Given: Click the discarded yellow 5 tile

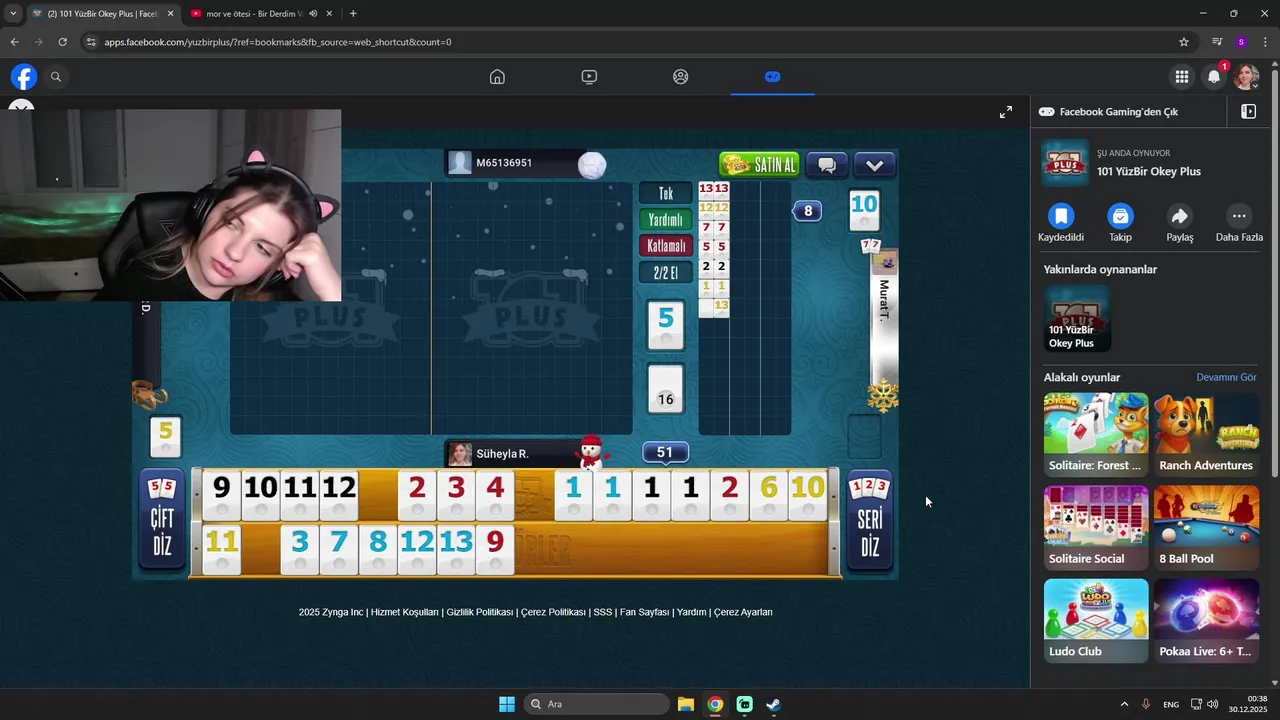Looking at the screenshot, I should (166, 438).
